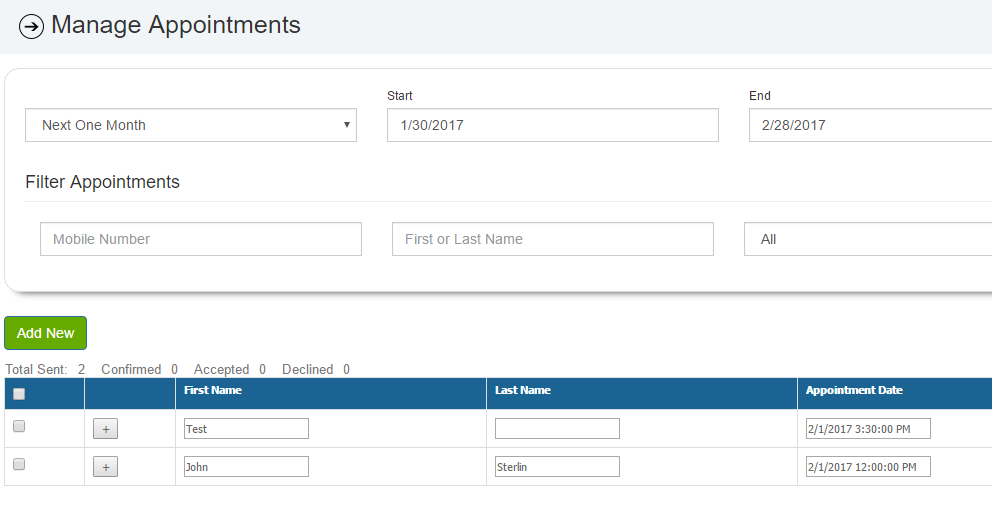Viewport: 992px width, 518px height.
Task: Open the All status filter dropdown
Action: click(x=868, y=239)
